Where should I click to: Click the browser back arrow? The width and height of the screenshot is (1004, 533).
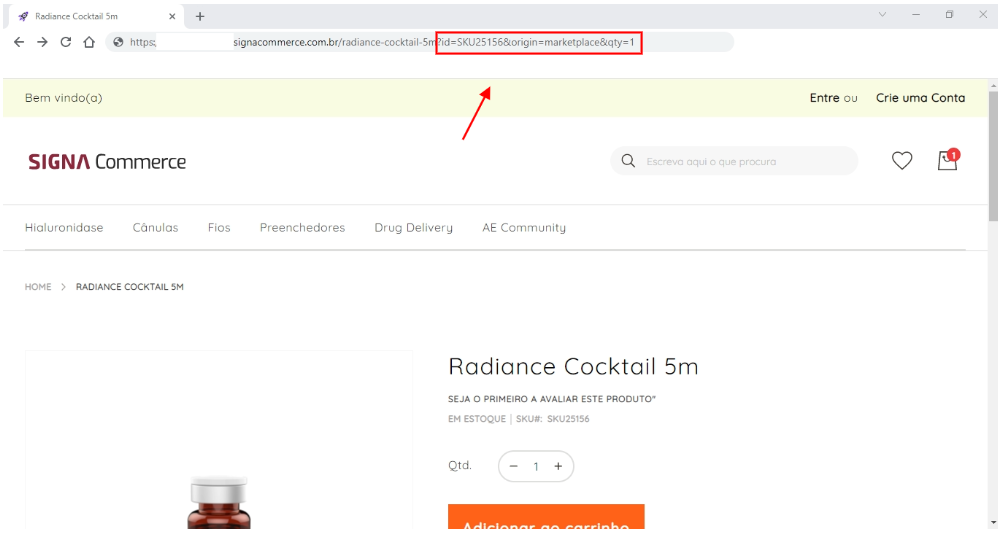coord(19,42)
